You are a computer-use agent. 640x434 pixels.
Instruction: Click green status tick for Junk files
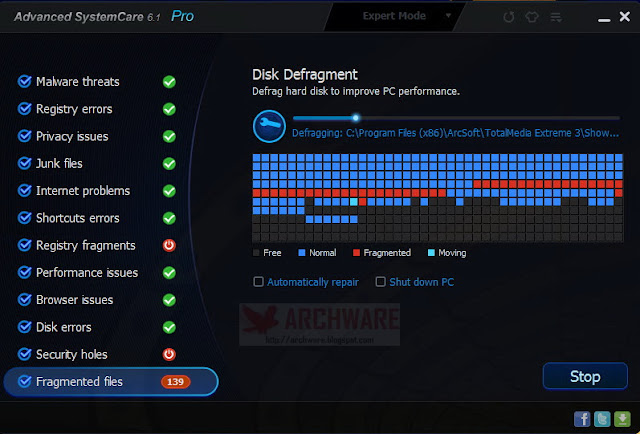point(169,164)
